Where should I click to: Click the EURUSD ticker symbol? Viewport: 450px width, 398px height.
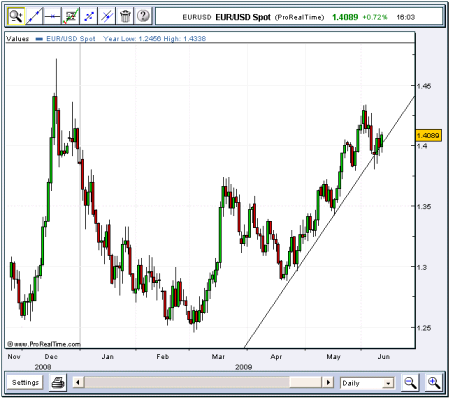(x=197, y=17)
